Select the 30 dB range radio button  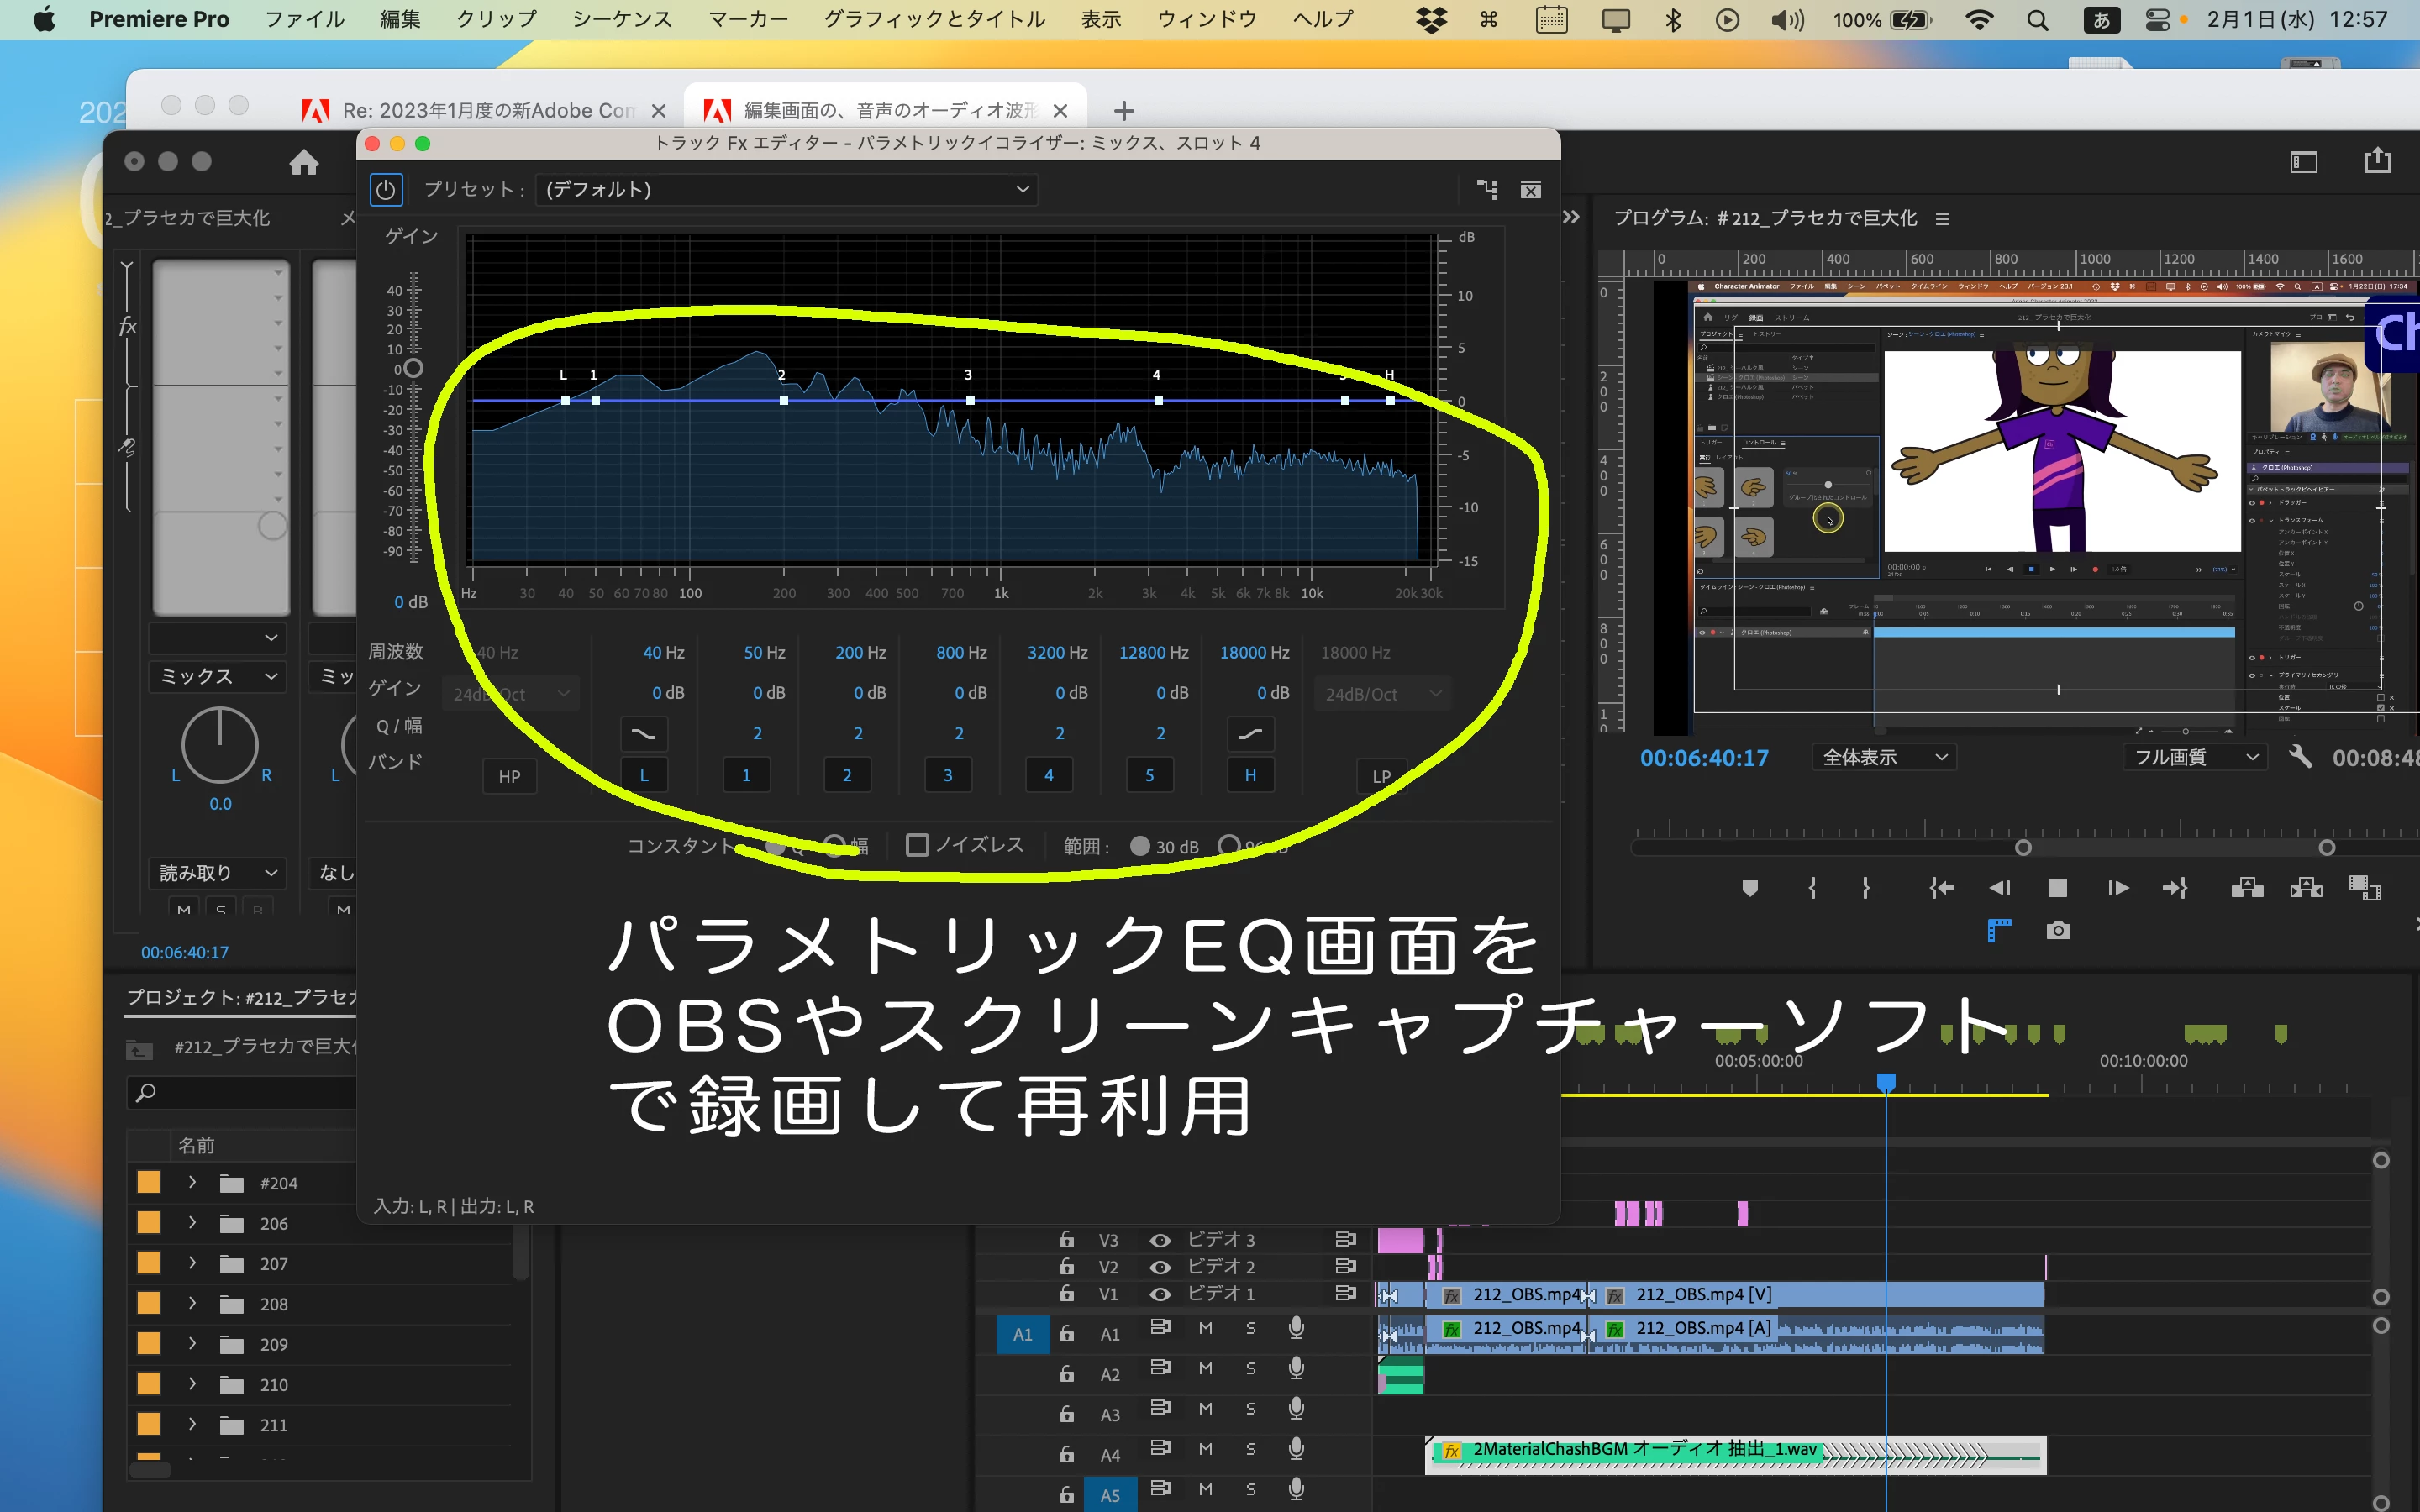[1140, 846]
